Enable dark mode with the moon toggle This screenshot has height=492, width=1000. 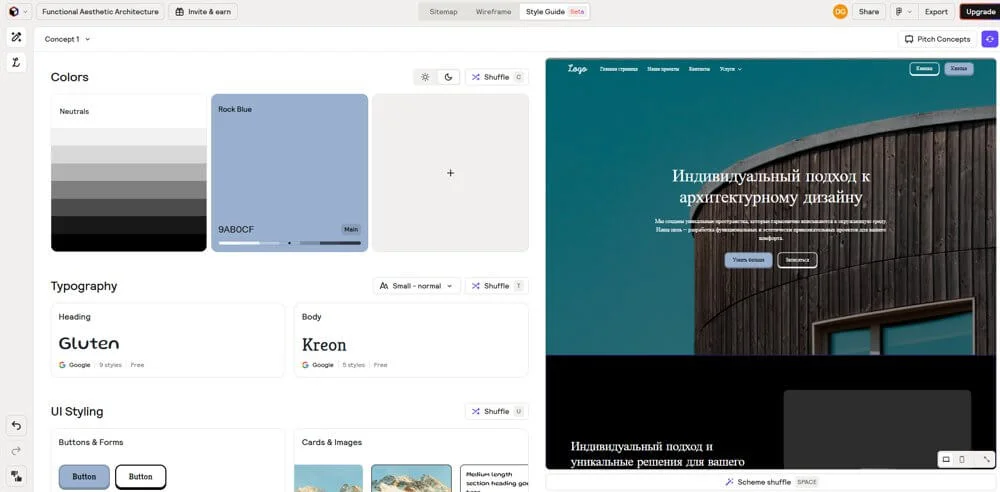point(448,77)
